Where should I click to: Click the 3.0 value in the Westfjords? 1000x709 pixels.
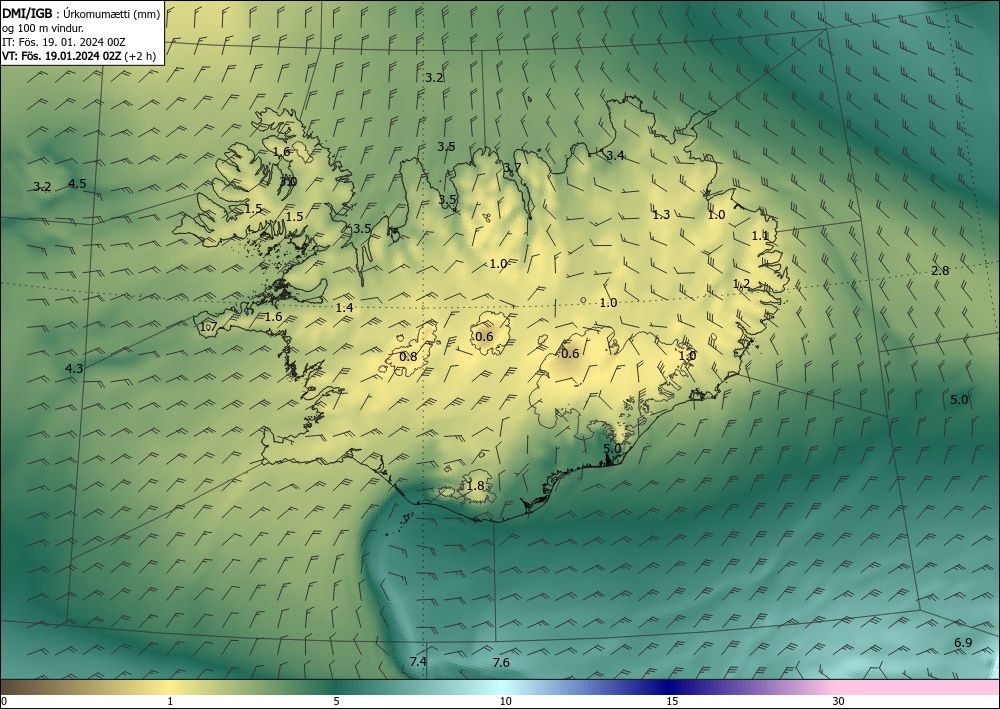tap(288, 182)
